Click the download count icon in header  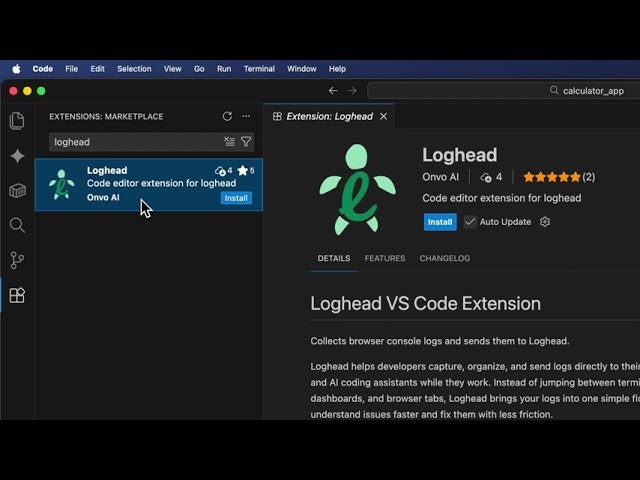pos(486,177)
